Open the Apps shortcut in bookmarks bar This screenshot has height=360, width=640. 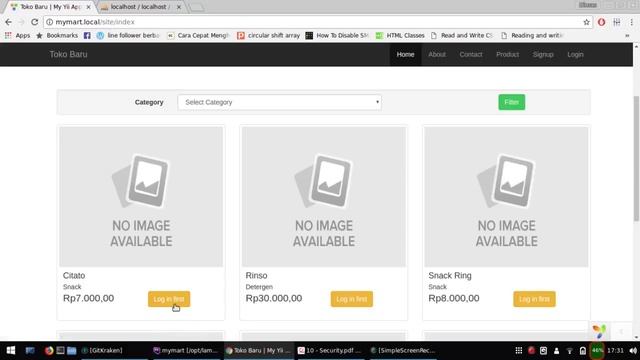[x=18, y=36]
